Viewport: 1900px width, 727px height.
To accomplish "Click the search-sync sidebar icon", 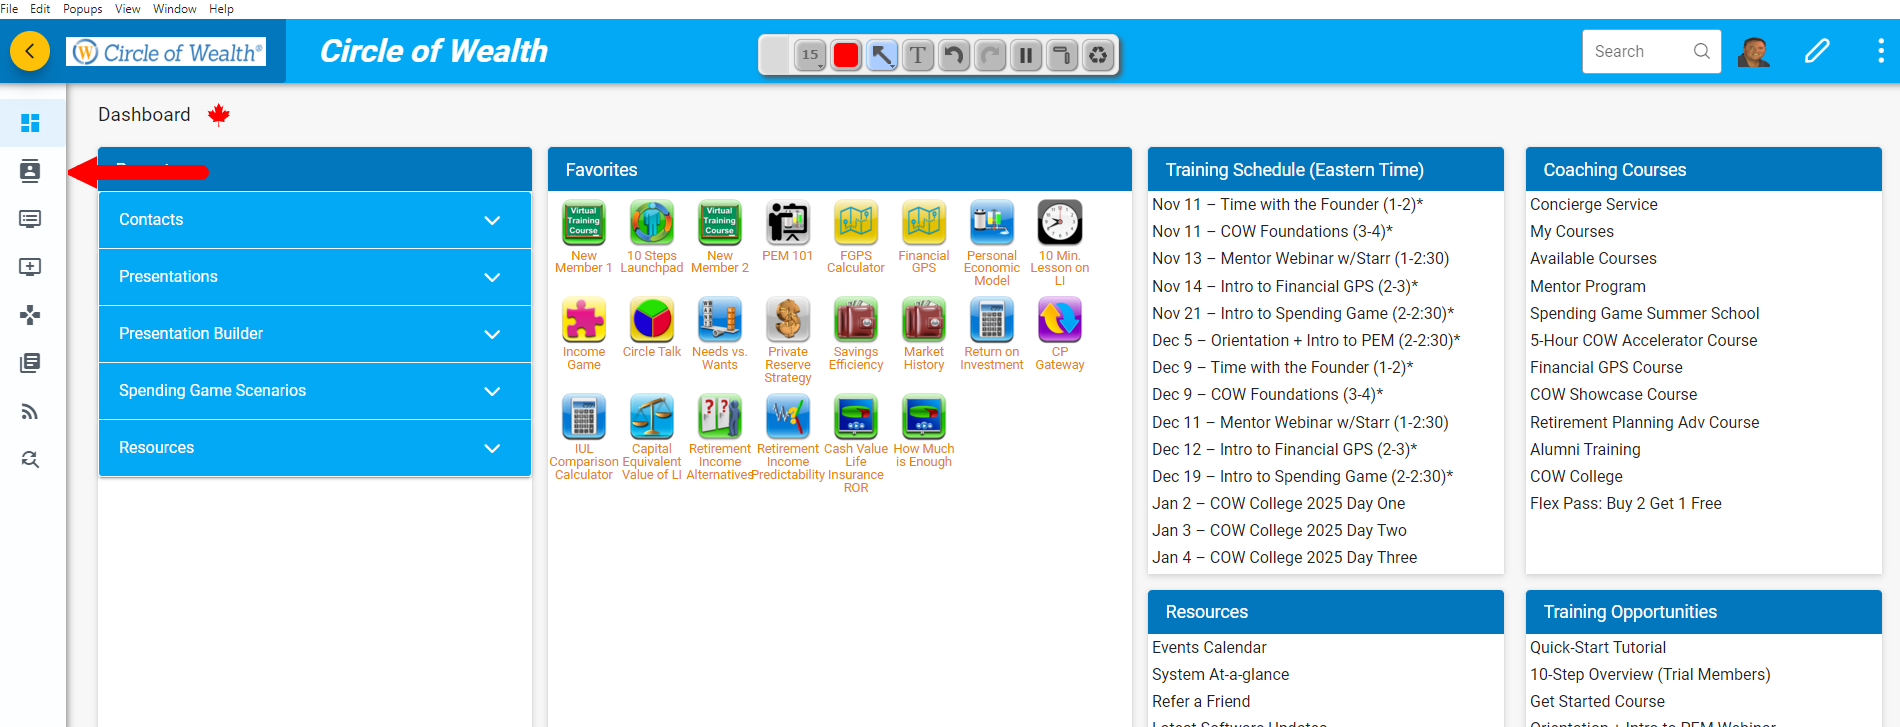I will 30,459.
